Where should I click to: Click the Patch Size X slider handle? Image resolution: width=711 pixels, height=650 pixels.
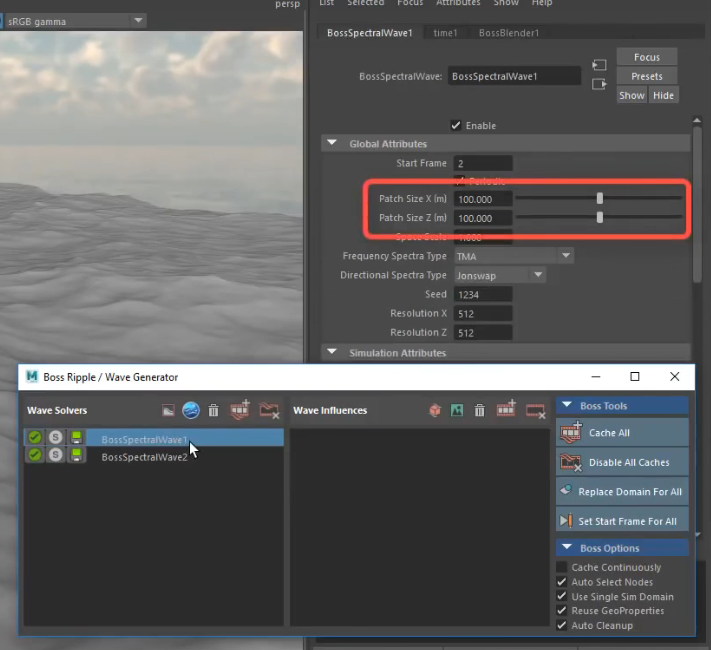(599, 198)
